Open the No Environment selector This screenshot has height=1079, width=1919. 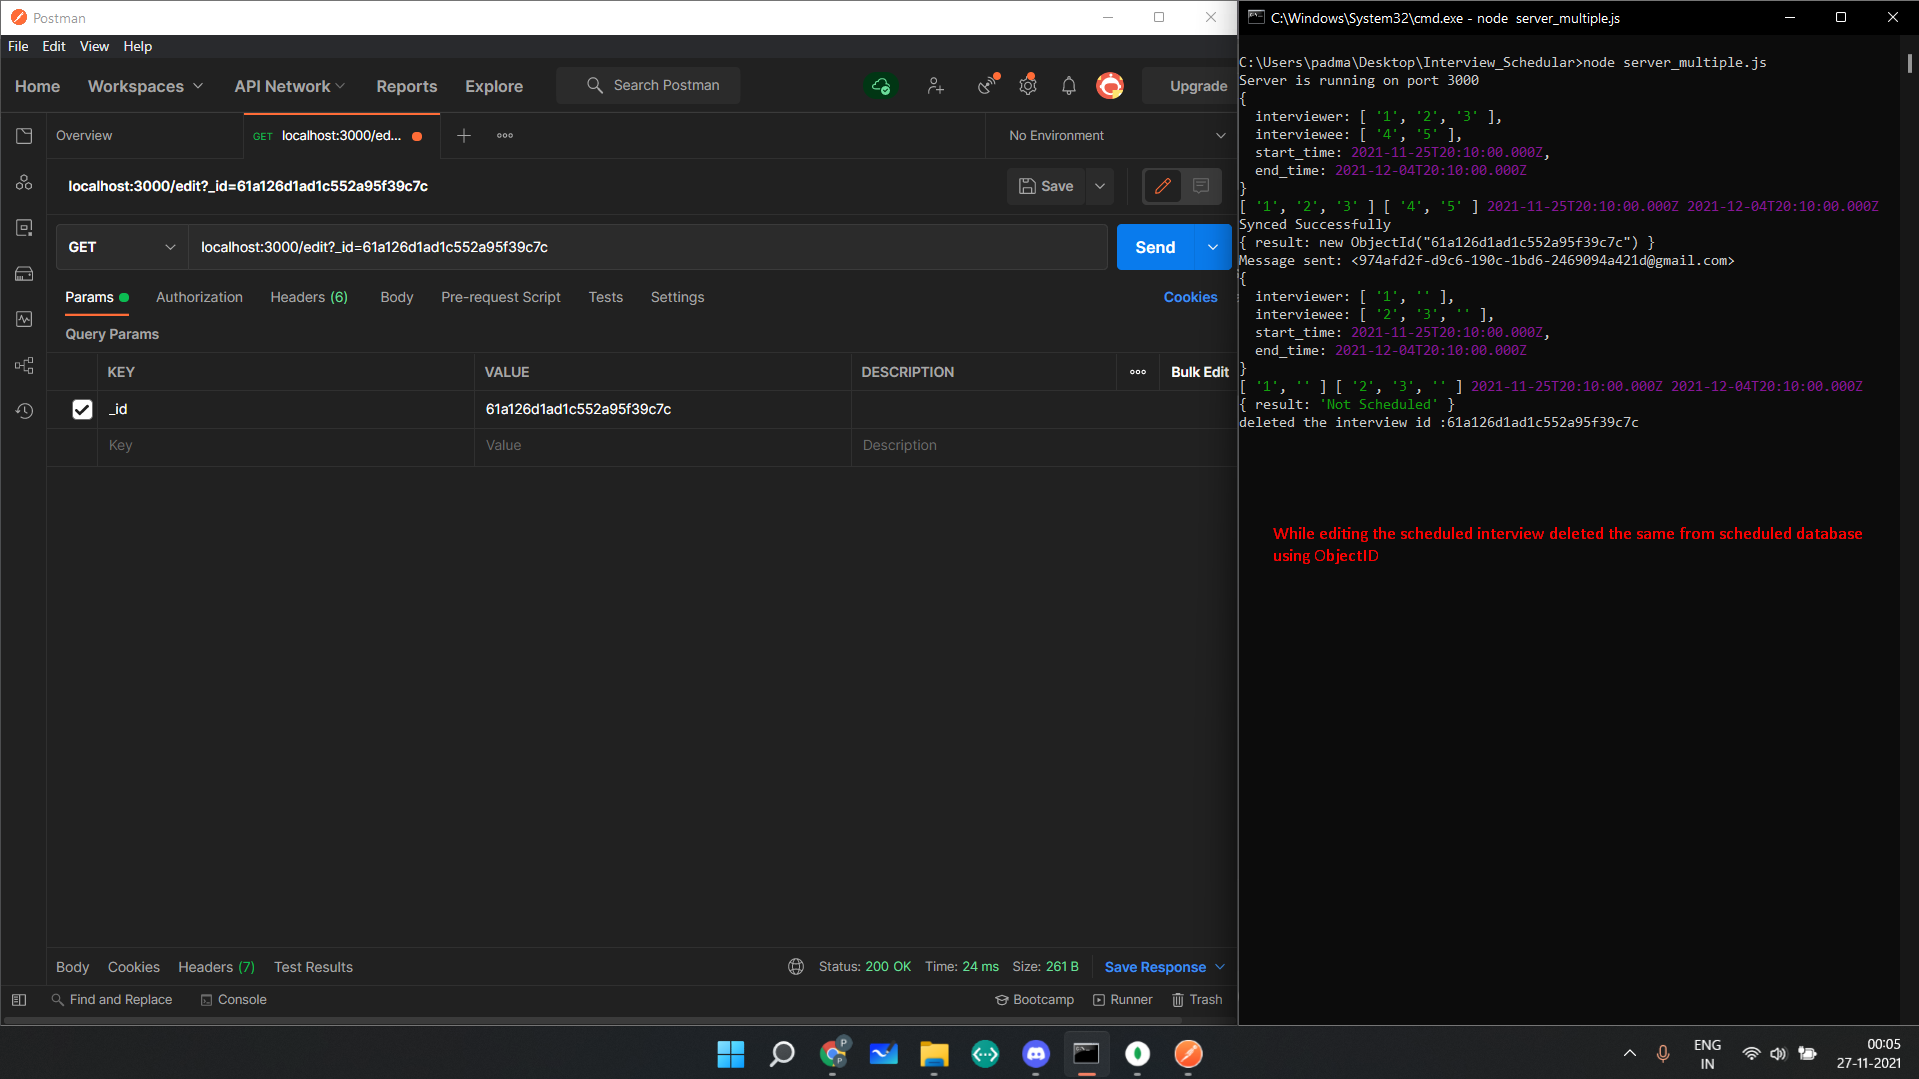pos(1115,136)
